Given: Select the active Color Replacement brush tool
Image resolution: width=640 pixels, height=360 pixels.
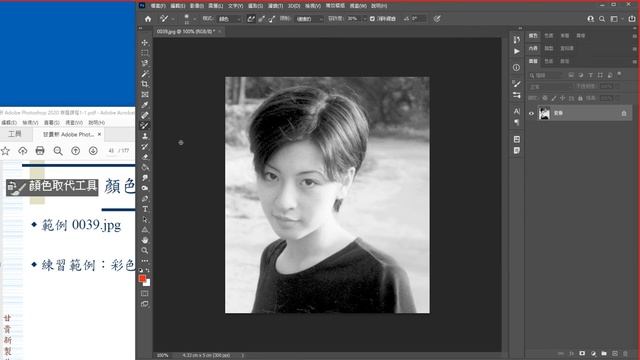Looking at the screenshot, I should click(x=145, y=126).
